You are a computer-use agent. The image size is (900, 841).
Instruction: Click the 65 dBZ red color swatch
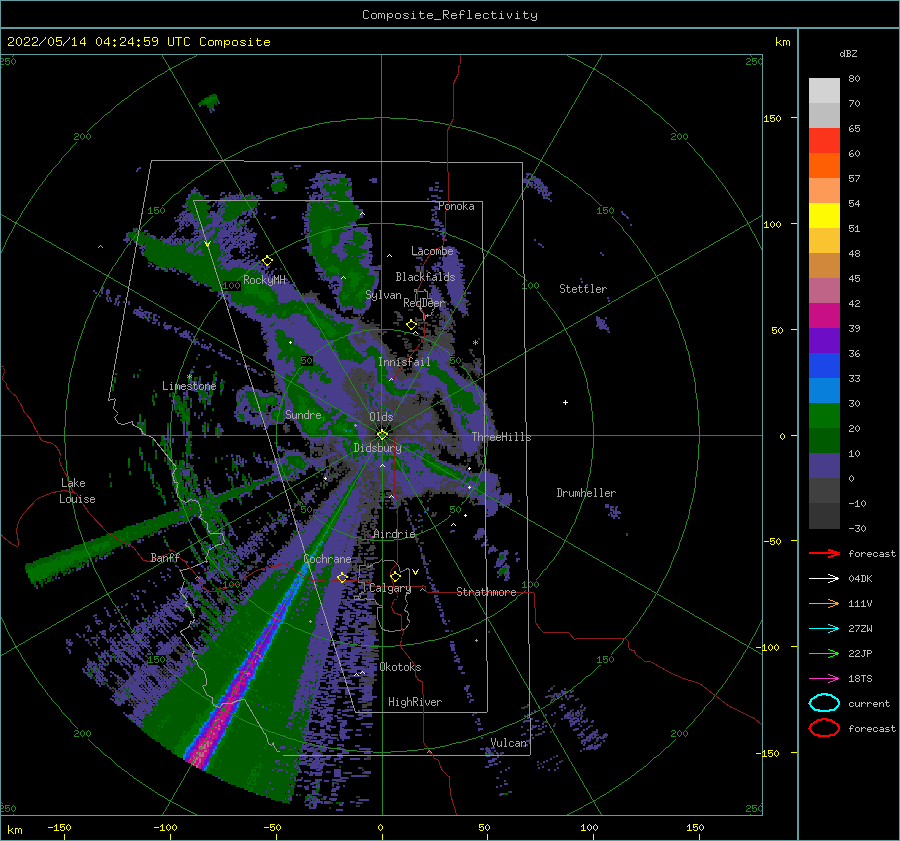pyautogui.click(x=824, y=141)
